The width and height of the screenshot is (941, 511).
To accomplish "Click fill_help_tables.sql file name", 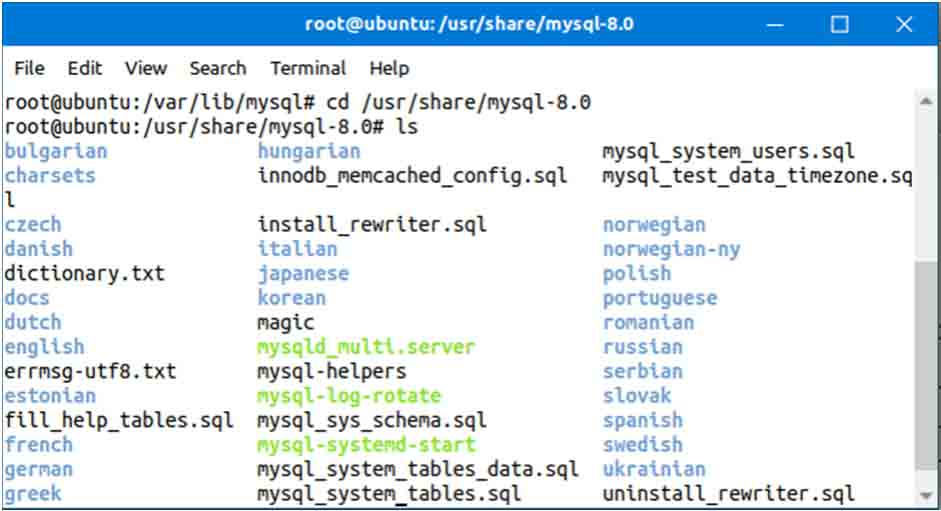I will 119,420.
